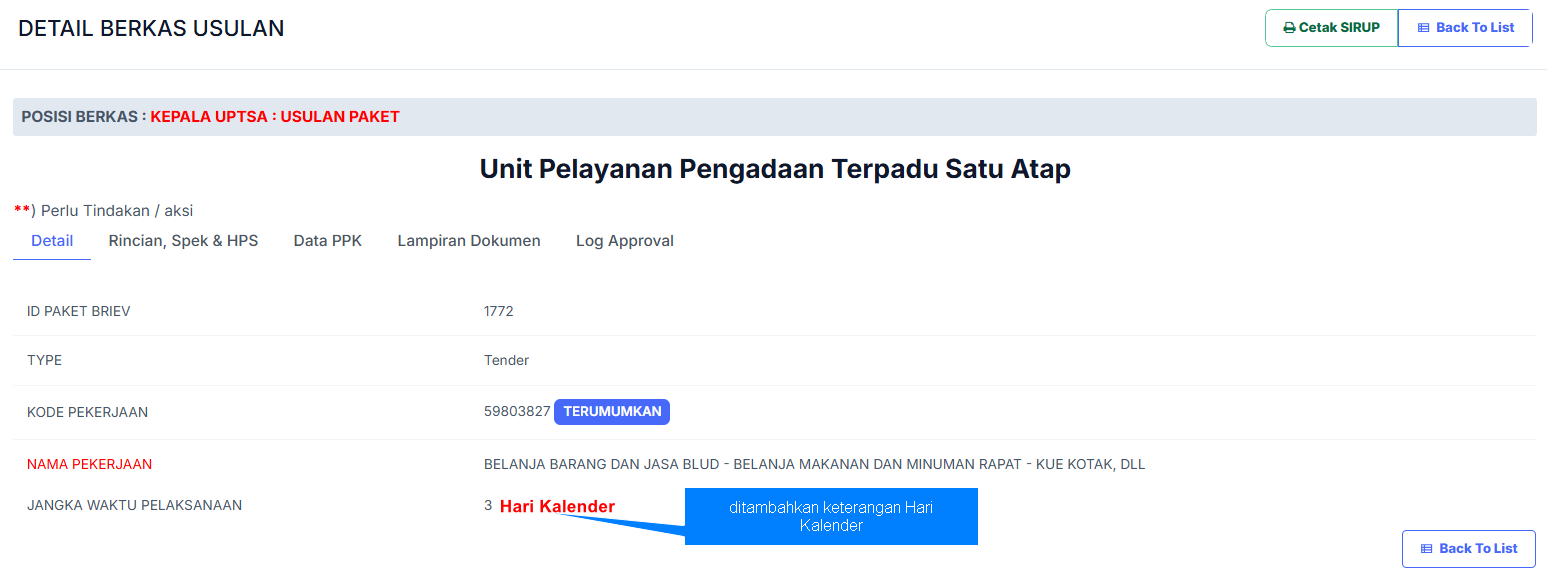
Task: Click the red NAMA PEKERJAAN label
Action: [89, 464]
